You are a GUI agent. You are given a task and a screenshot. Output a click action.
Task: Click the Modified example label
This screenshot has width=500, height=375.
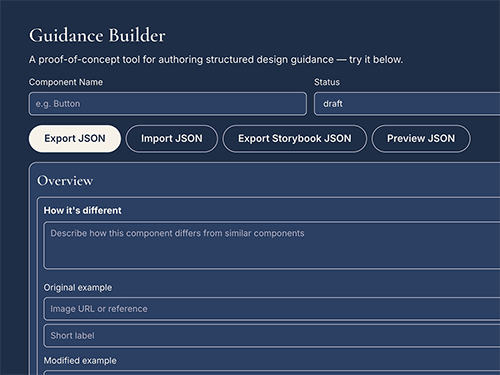click(x=80, y=361)
